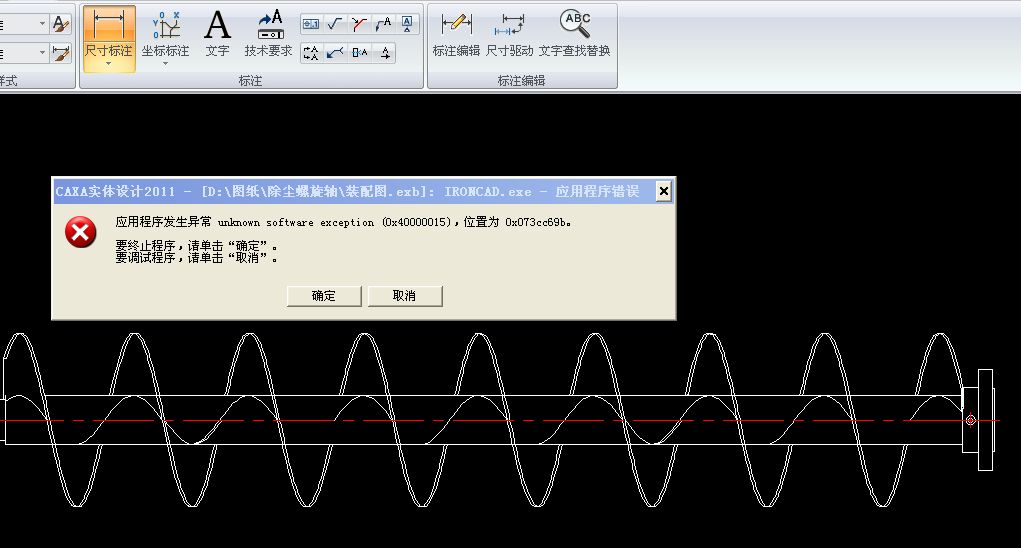
Task: Close the application error dialog
Action: 662,191
